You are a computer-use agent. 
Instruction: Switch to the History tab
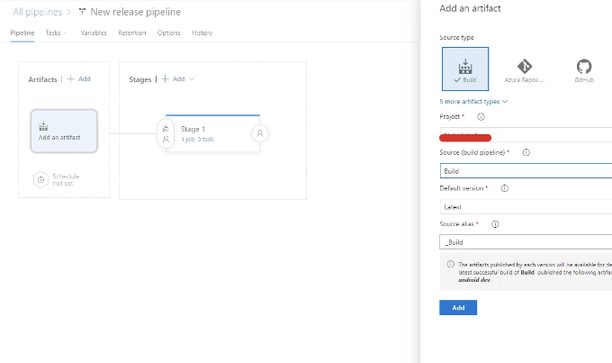(202, 33)
